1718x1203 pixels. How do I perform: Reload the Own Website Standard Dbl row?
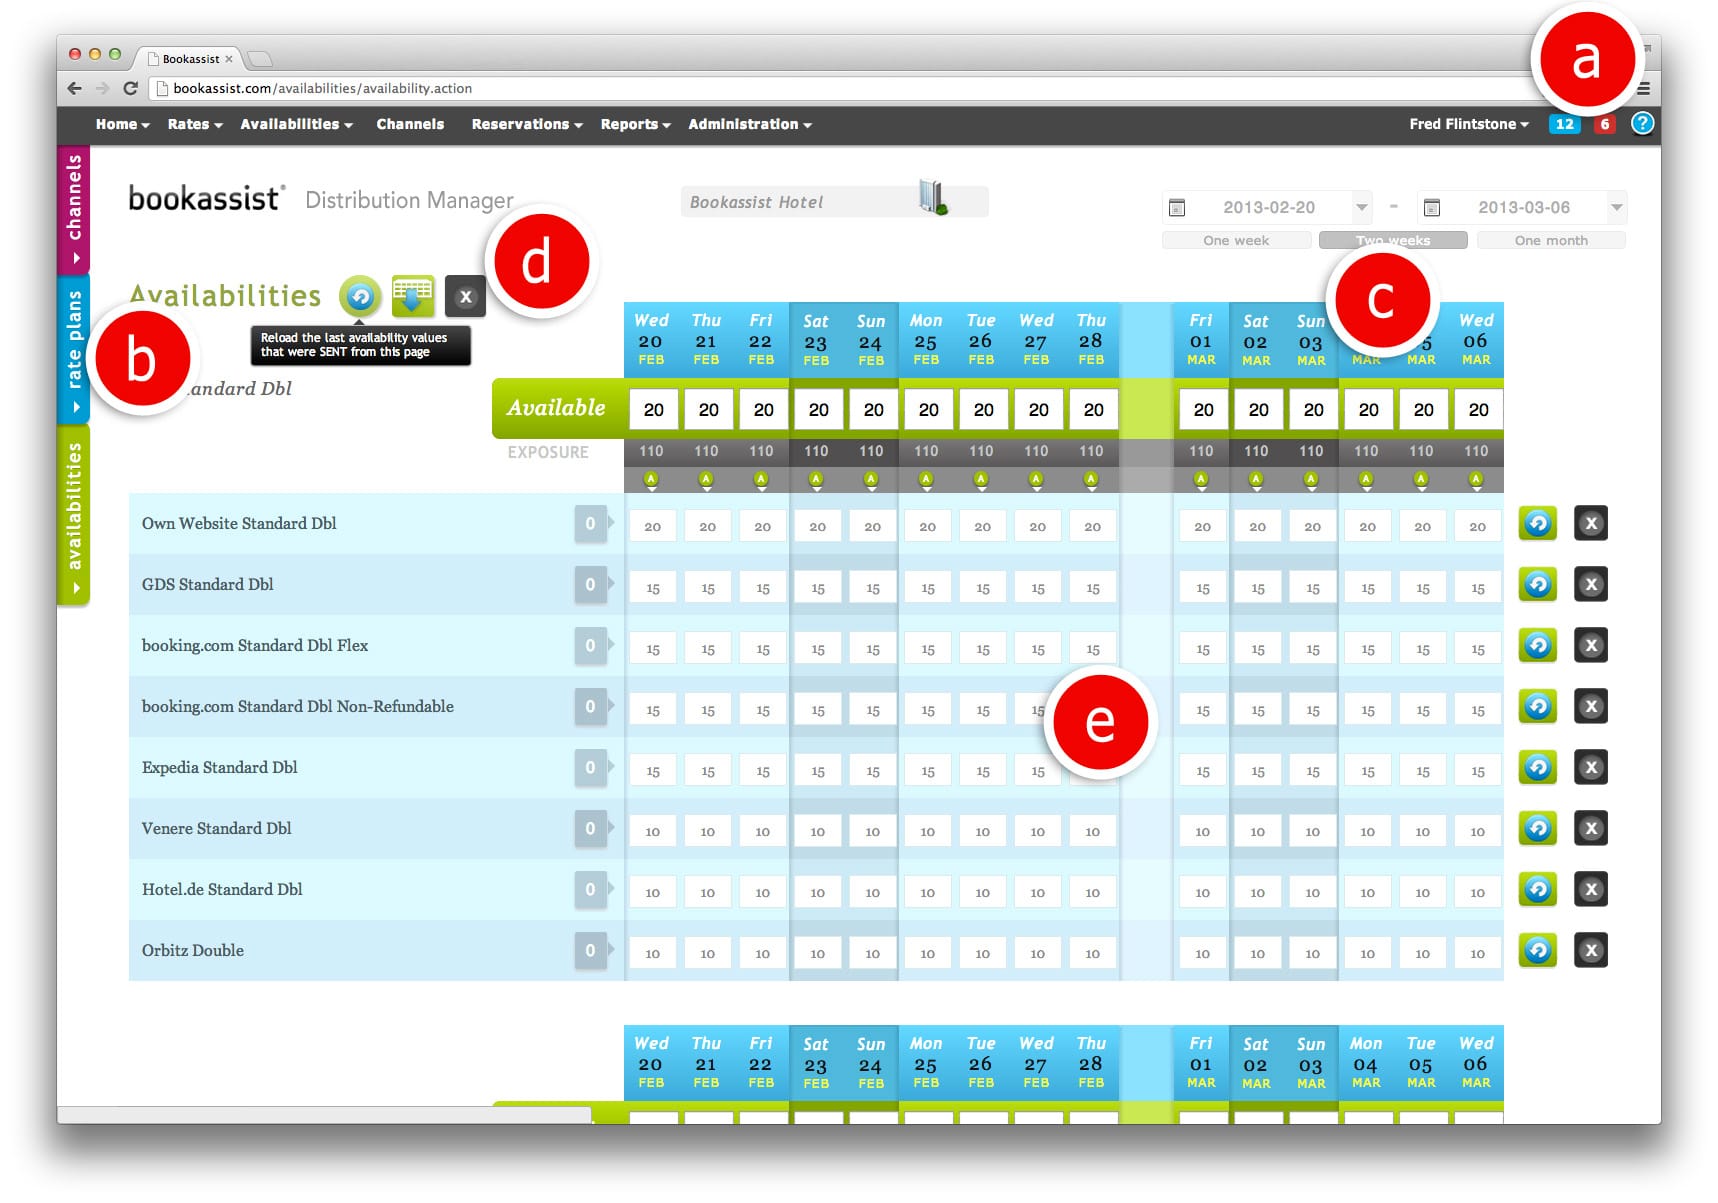coord(1538,523)
